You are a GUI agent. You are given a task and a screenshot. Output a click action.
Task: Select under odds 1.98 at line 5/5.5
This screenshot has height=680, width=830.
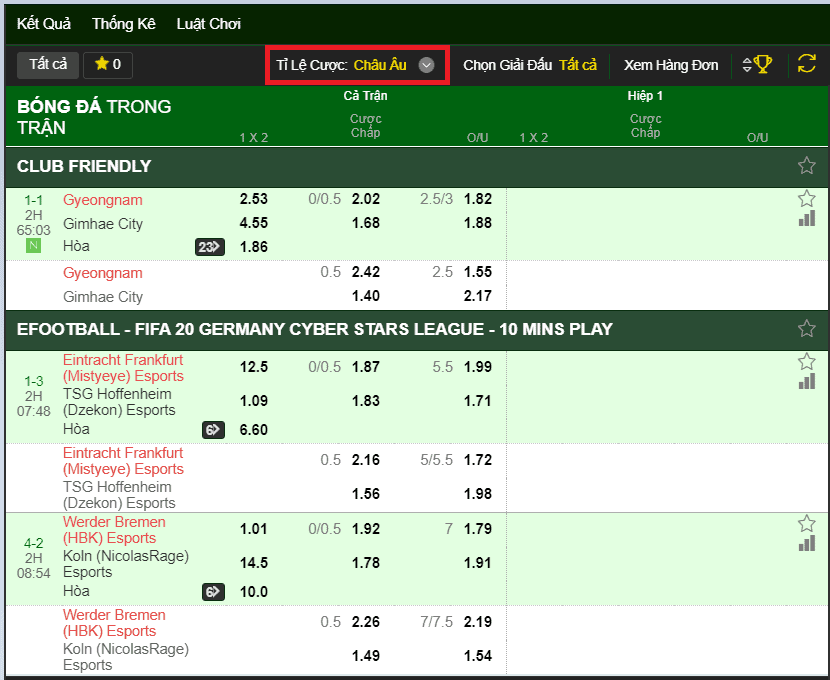pos(478,494)
